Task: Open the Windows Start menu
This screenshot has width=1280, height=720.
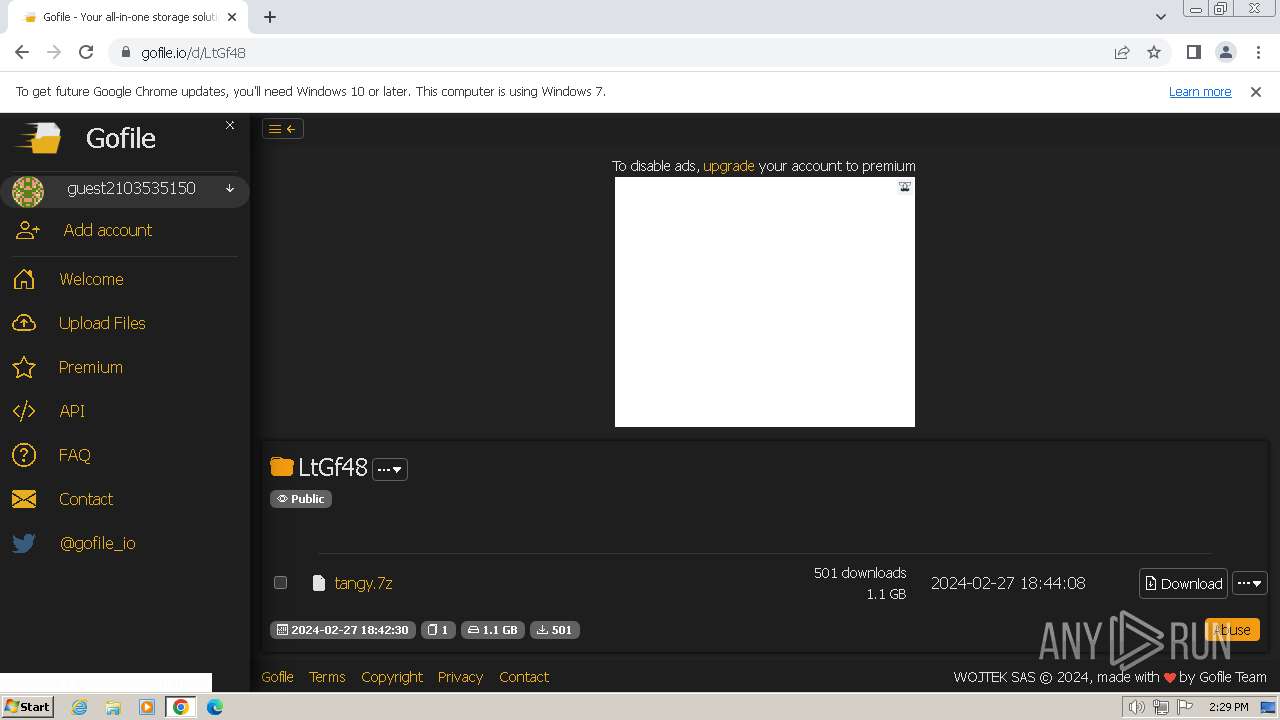Action: tap(27, 706)
